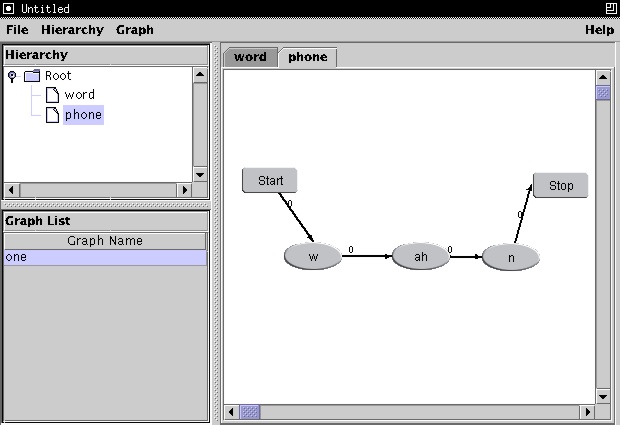Click graph canvas scroll right arrow
This screenshot has height=425, width=620.
tap(588, 412)
